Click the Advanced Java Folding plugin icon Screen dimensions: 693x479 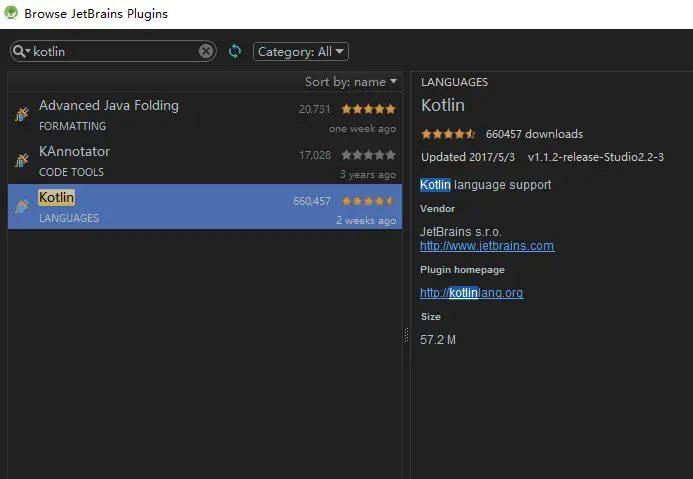[x=22, y=114]
